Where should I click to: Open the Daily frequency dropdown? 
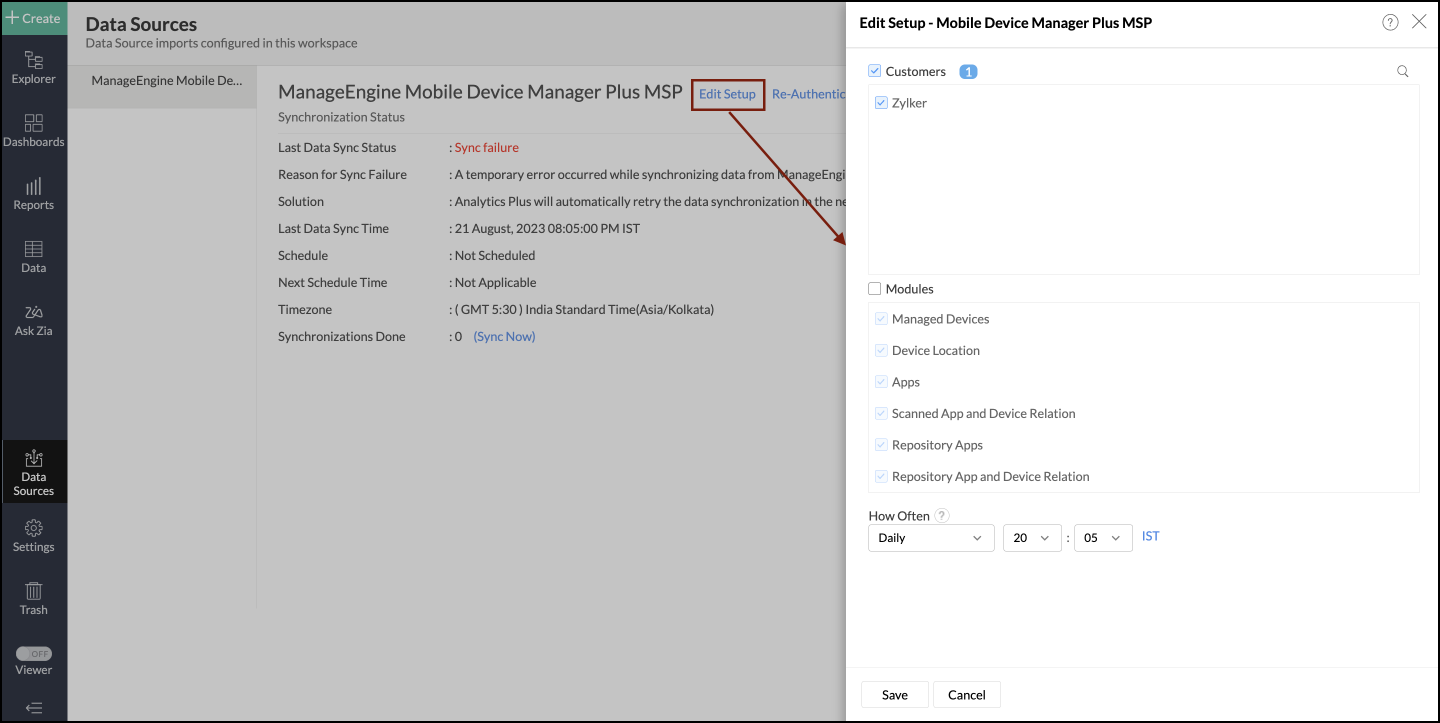pyautogui.click(x=931, y=538)
